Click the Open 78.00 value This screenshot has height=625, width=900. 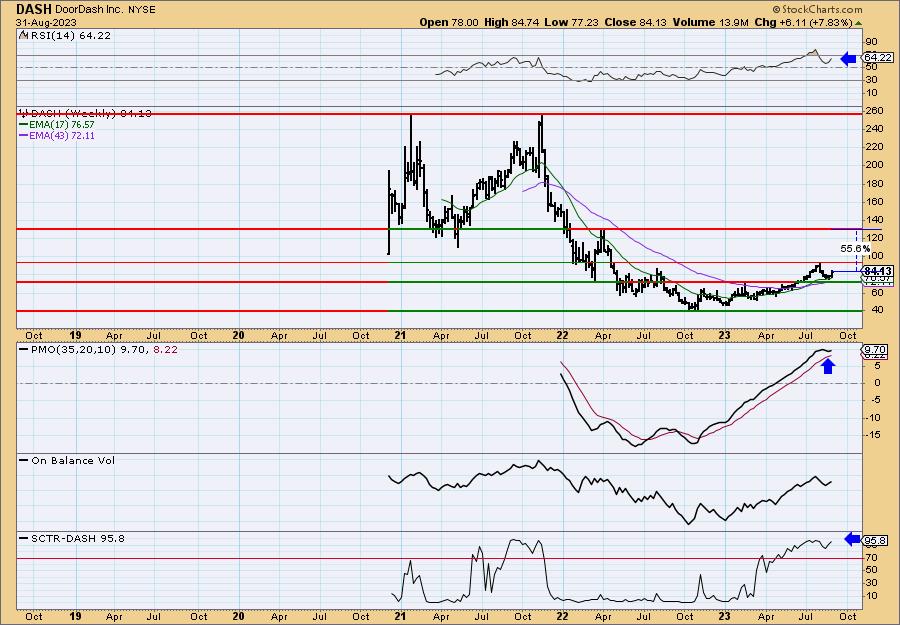tap(449, 22)
